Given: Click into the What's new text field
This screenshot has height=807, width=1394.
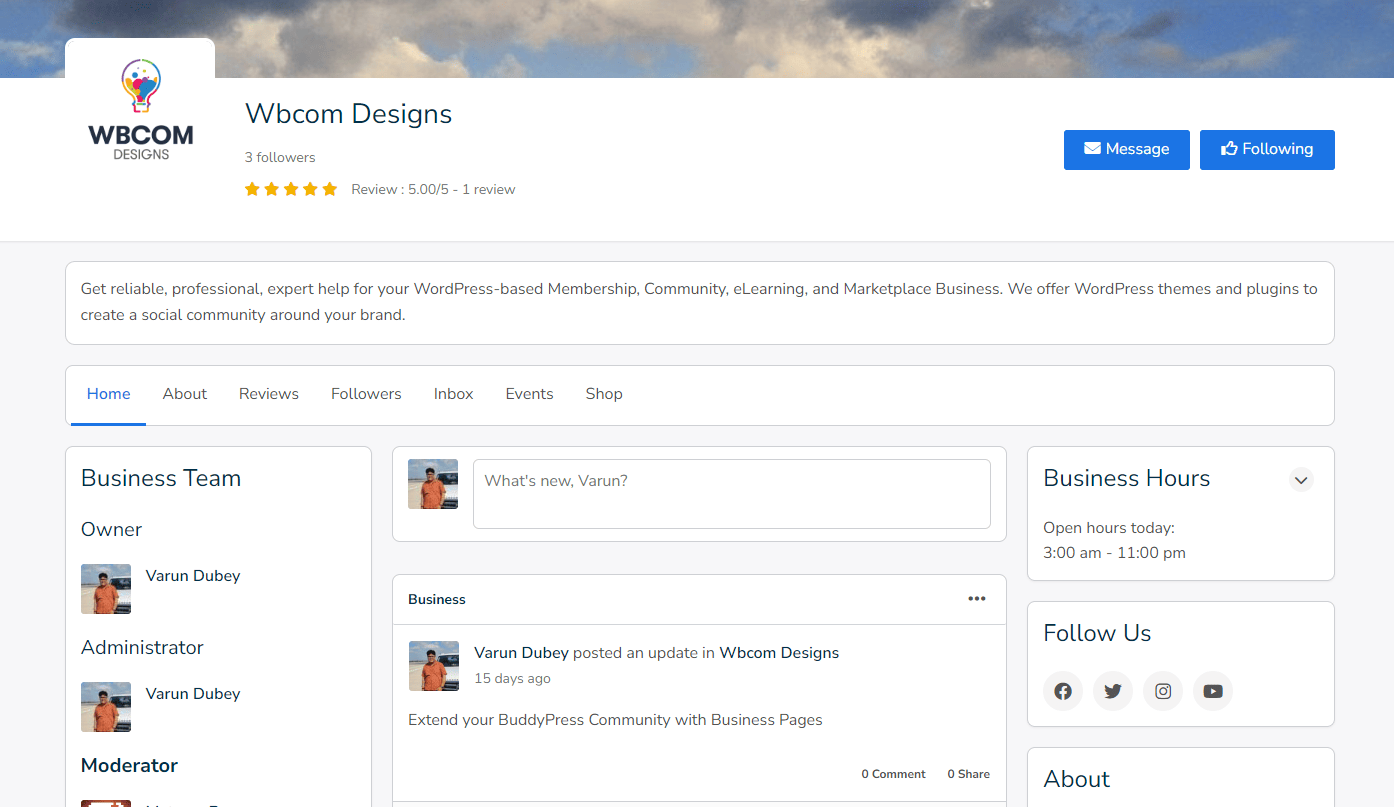Looking at the screenshot, I should 731,494.
